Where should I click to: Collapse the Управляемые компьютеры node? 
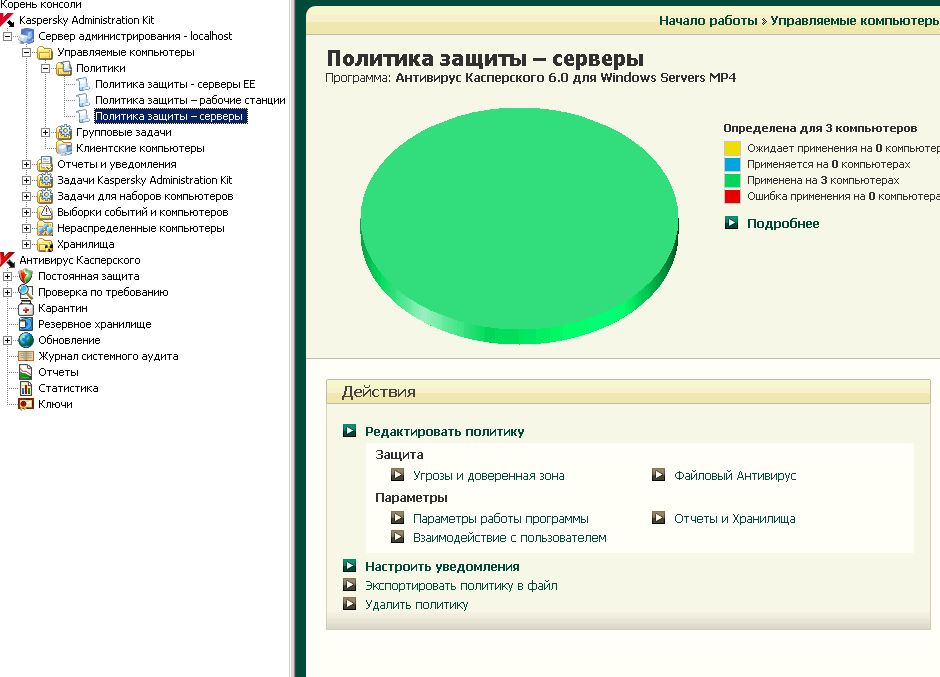pos(26,53)
